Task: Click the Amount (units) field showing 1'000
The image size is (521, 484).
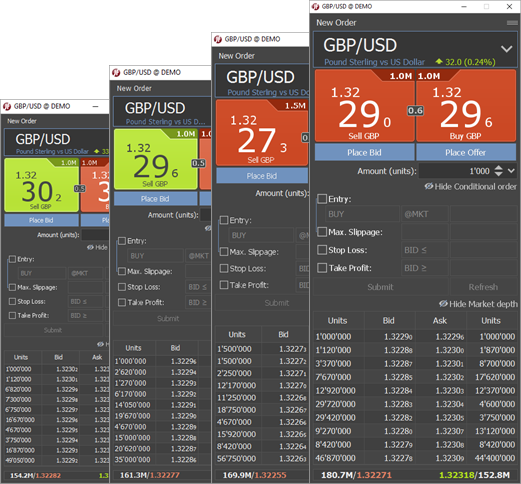Action: [456, 171]
